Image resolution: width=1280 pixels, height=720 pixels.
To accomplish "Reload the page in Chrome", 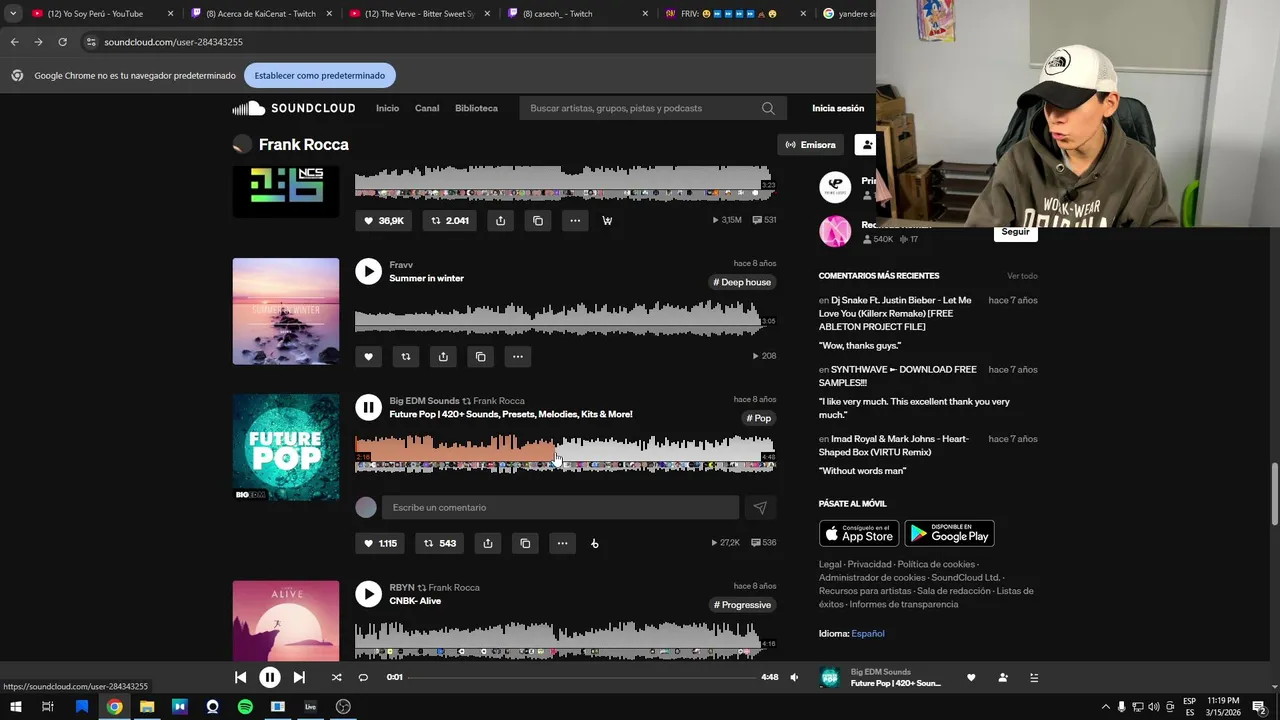I will click(x=62, y=42).
